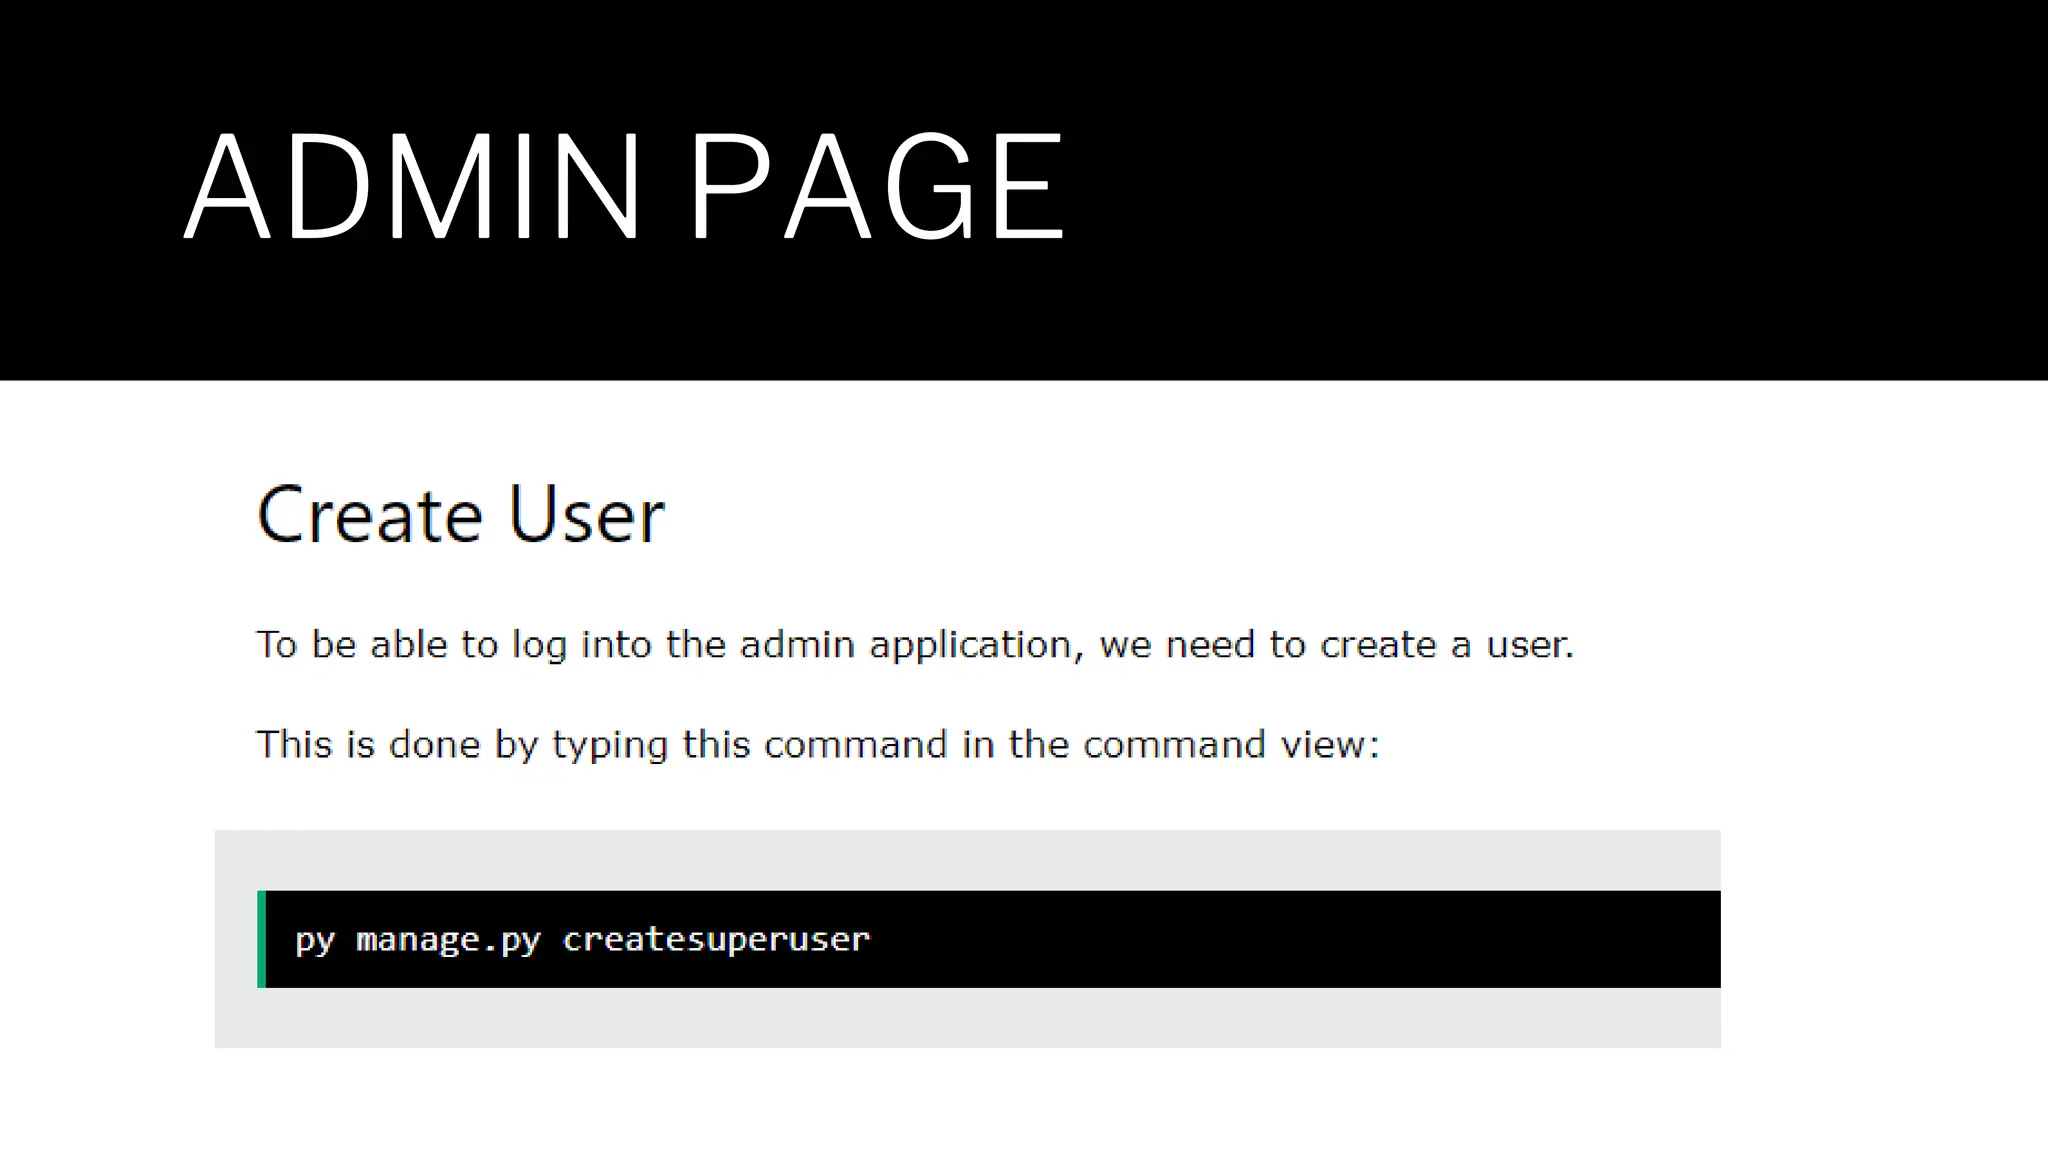The height and width of the screenshot is (1152, 2048).
Task: Click the 'py manage.py createsuperuser' command text
Action: tap(582, 940)
